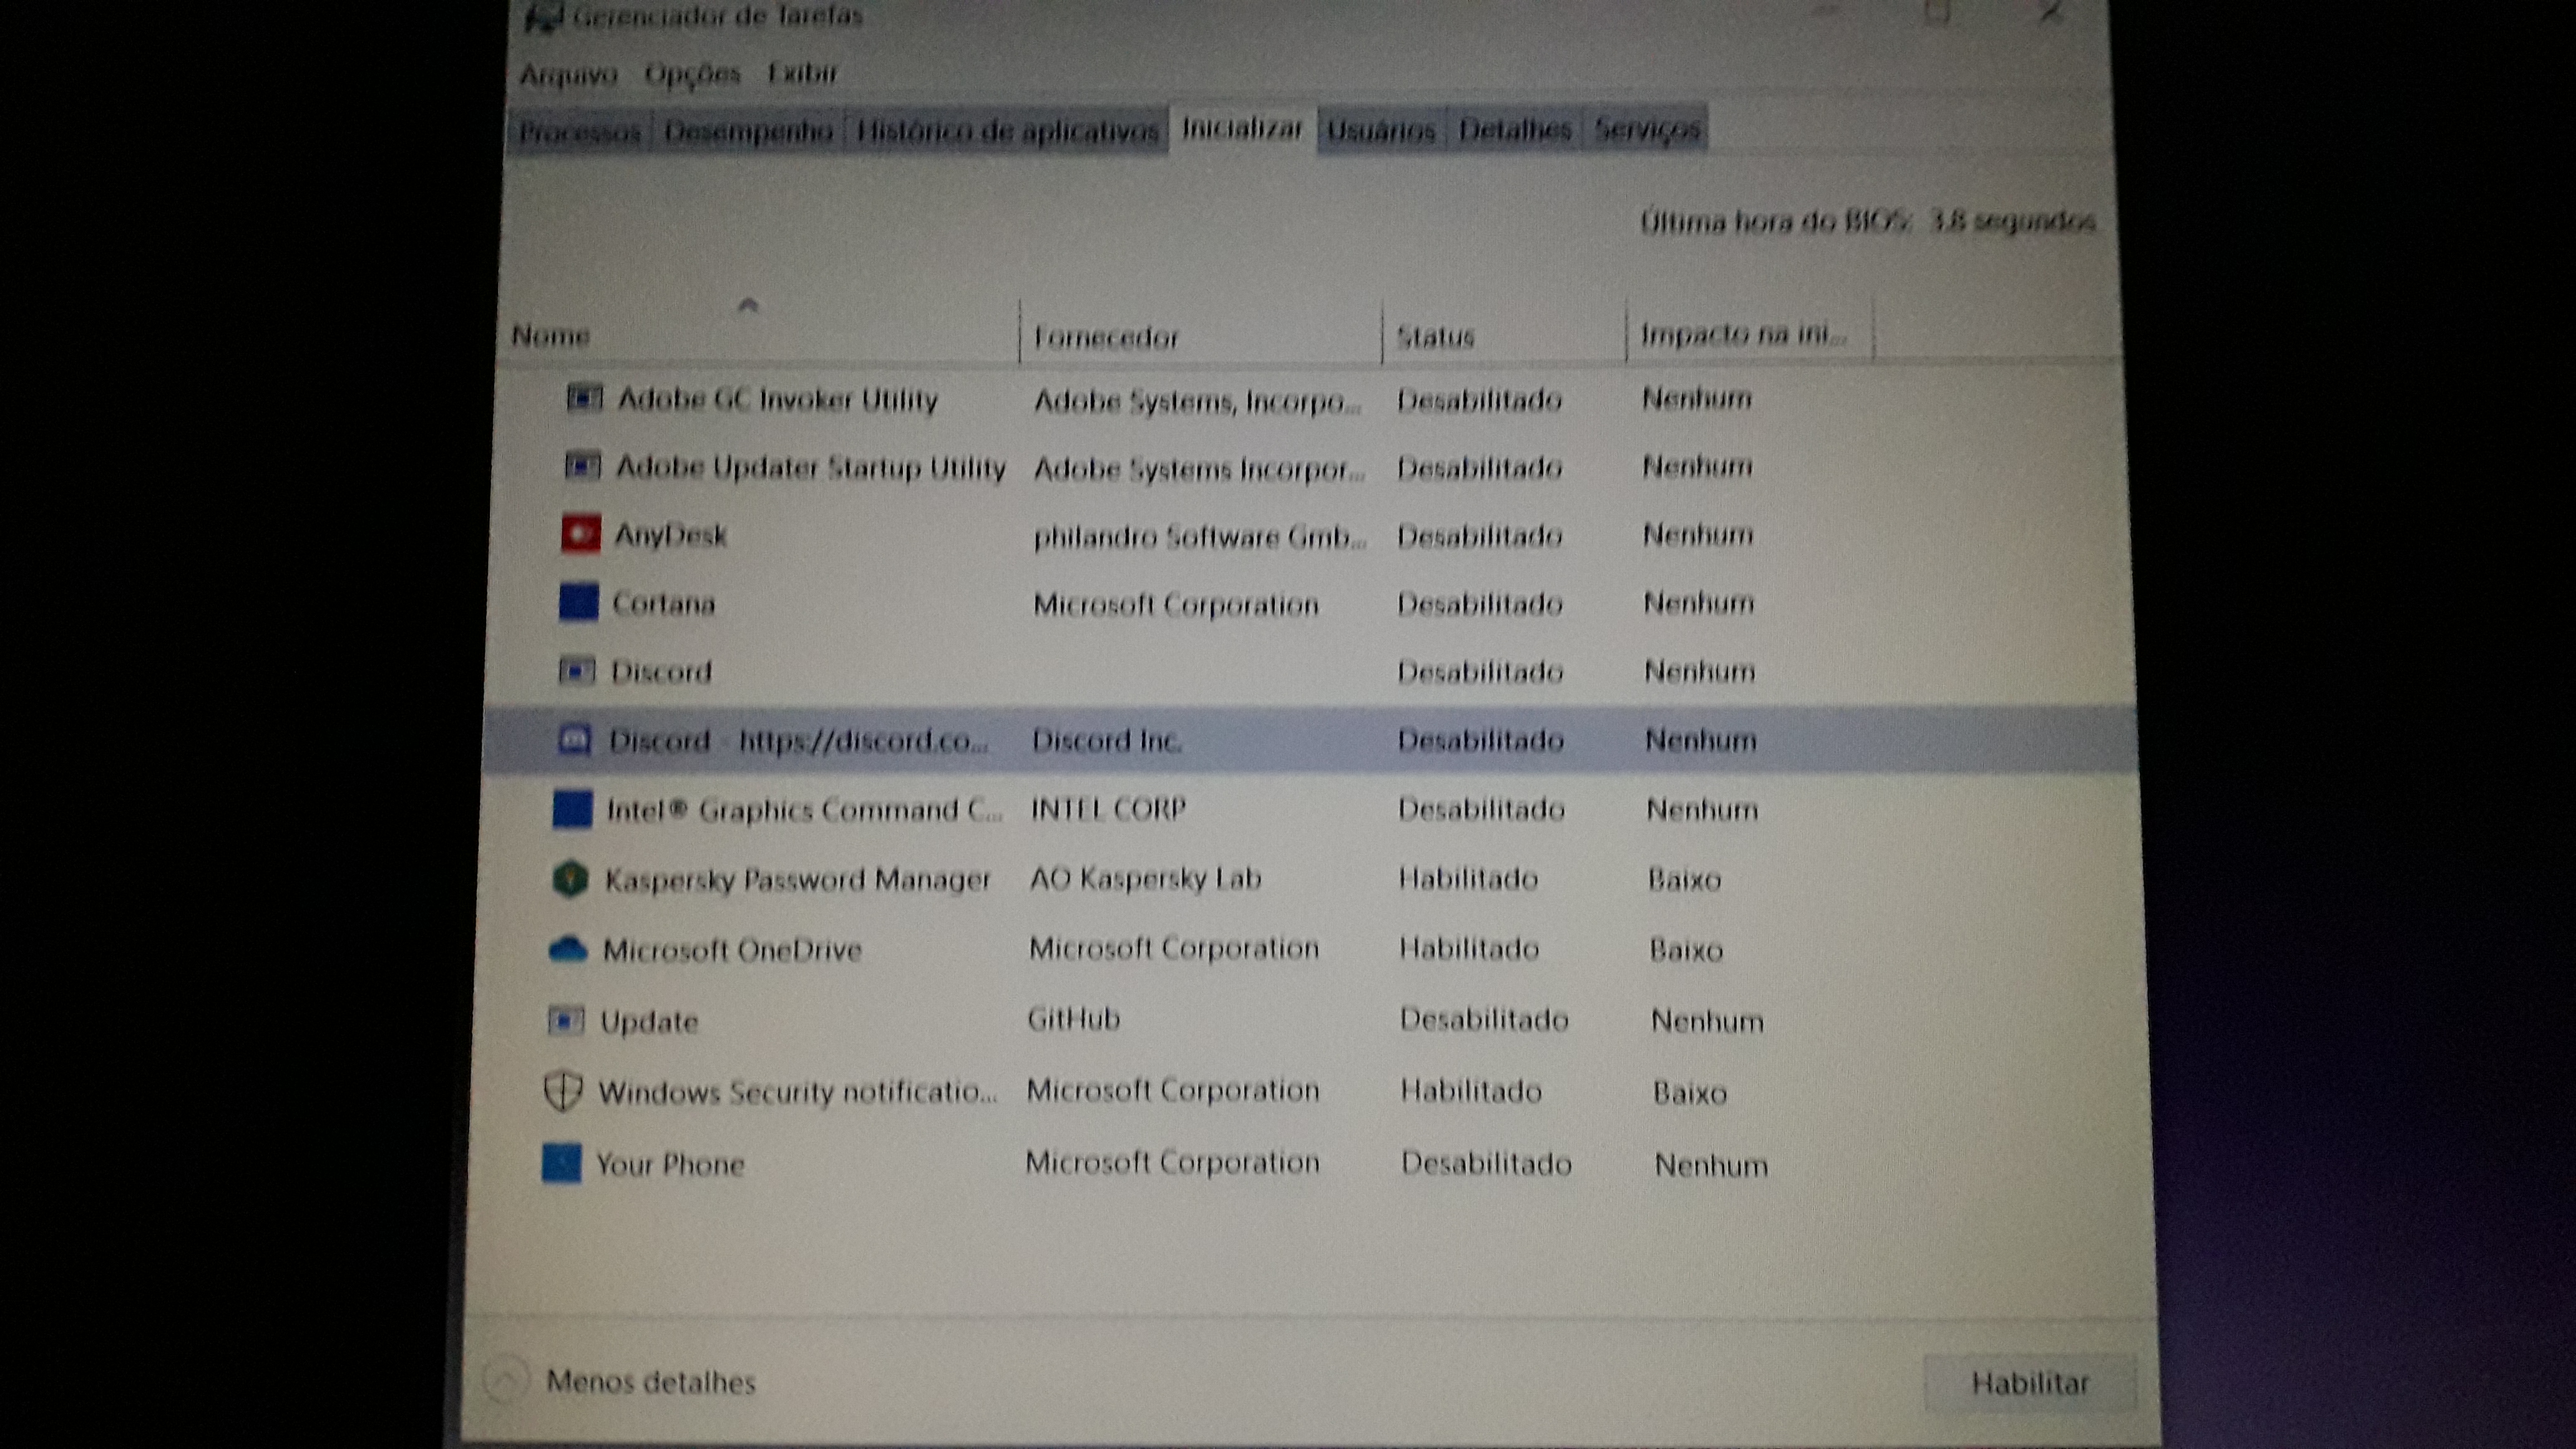Sort by the Fornecedor column header
This screenshot has width=2576, height=1449.
1106,337
